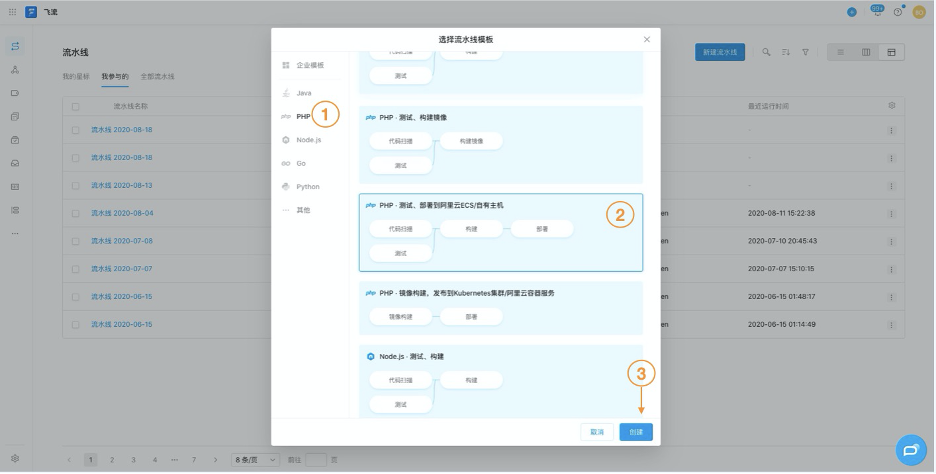Click the blue plus icon in top bar

852,12
